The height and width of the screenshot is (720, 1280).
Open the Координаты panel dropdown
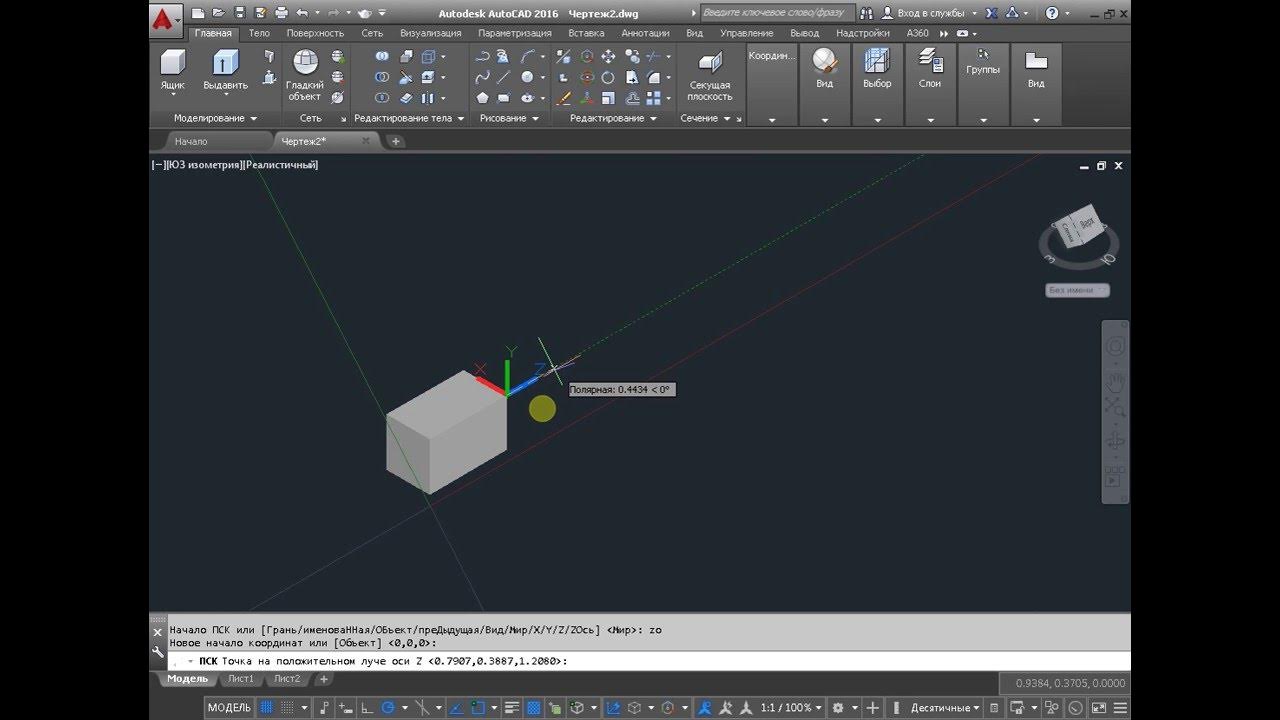[x=772, y=85]
